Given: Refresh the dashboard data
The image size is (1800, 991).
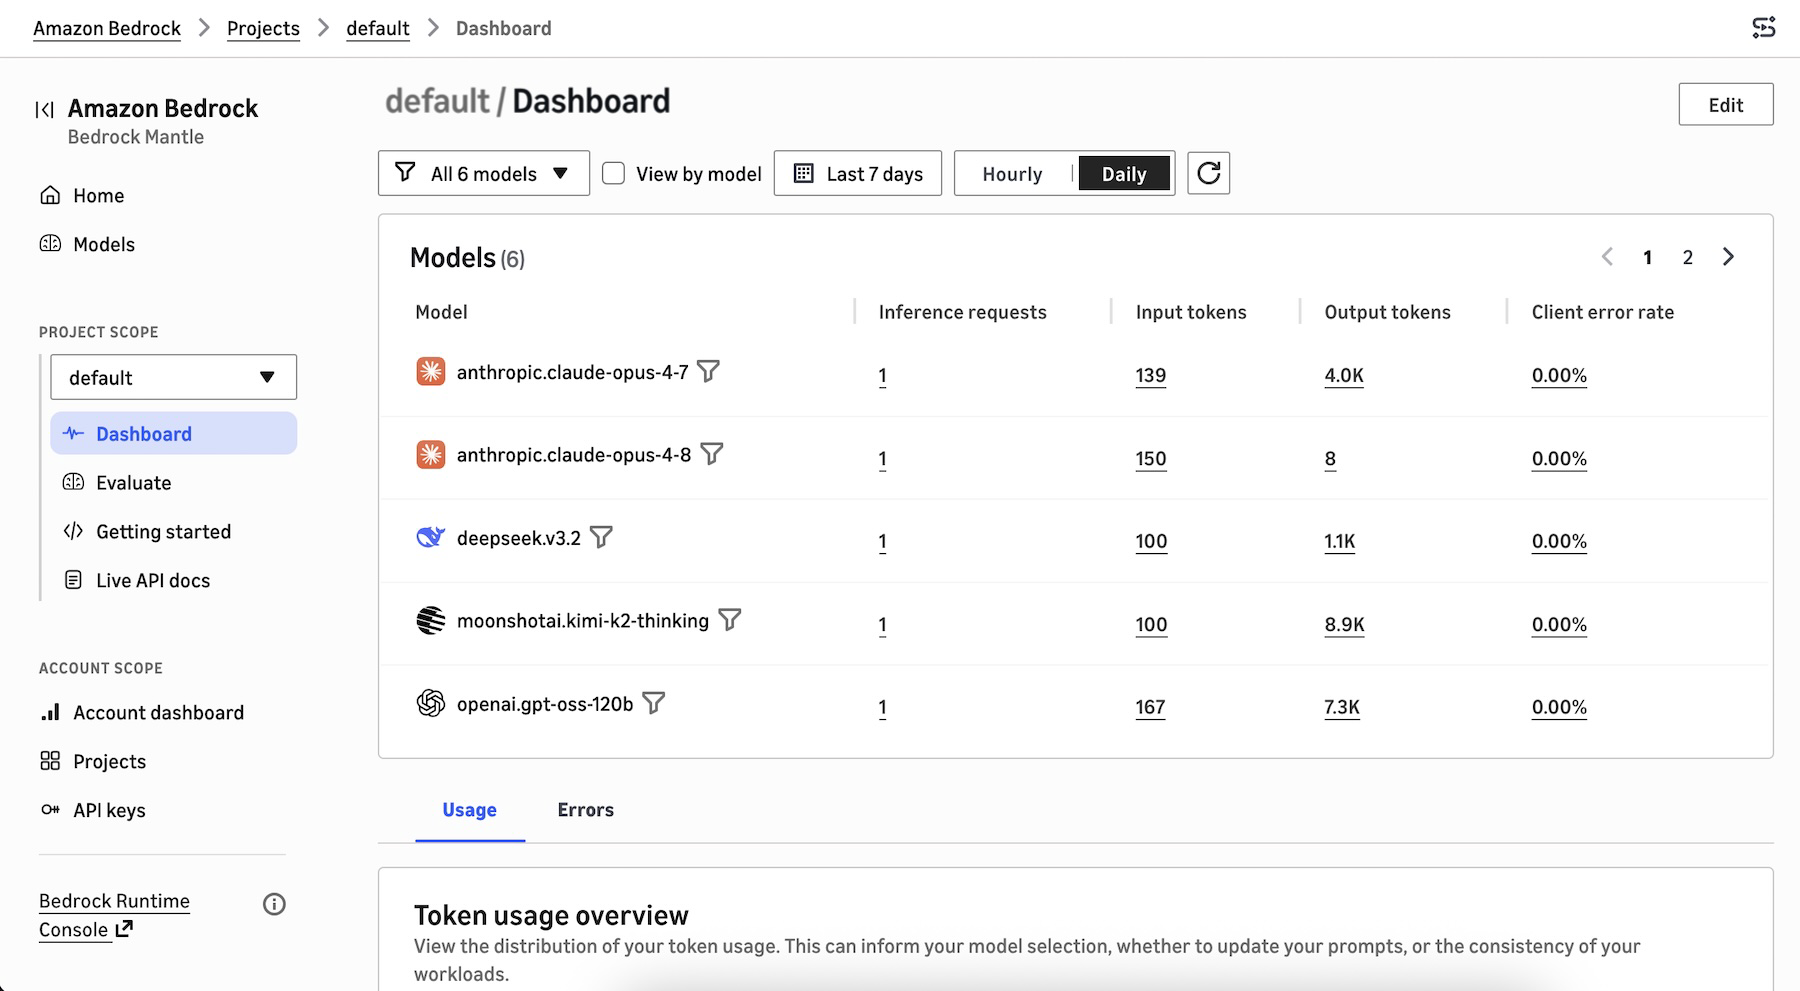Looking at the screenshot, I should pos(1208,173).
